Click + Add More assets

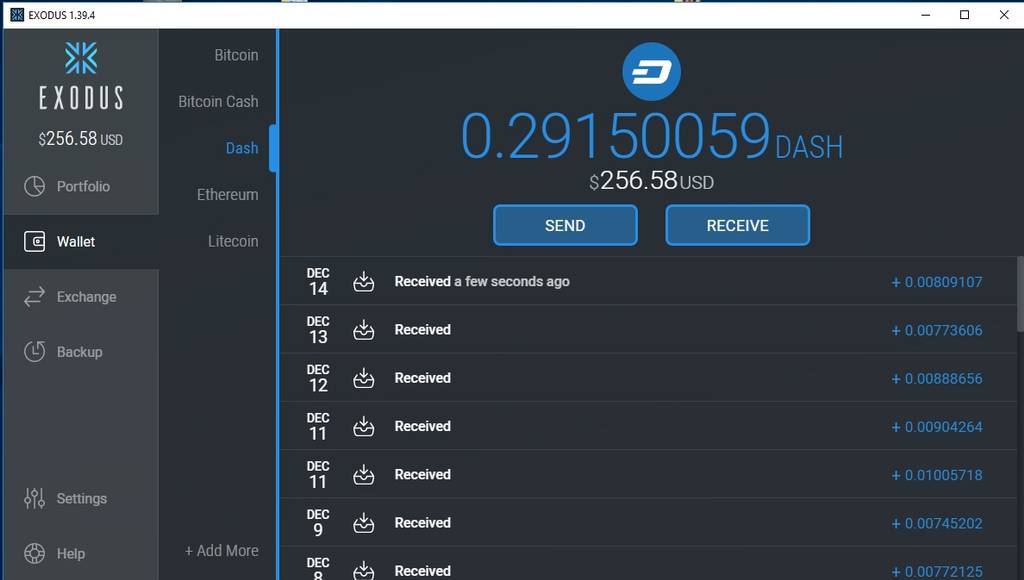pos(221,551)
